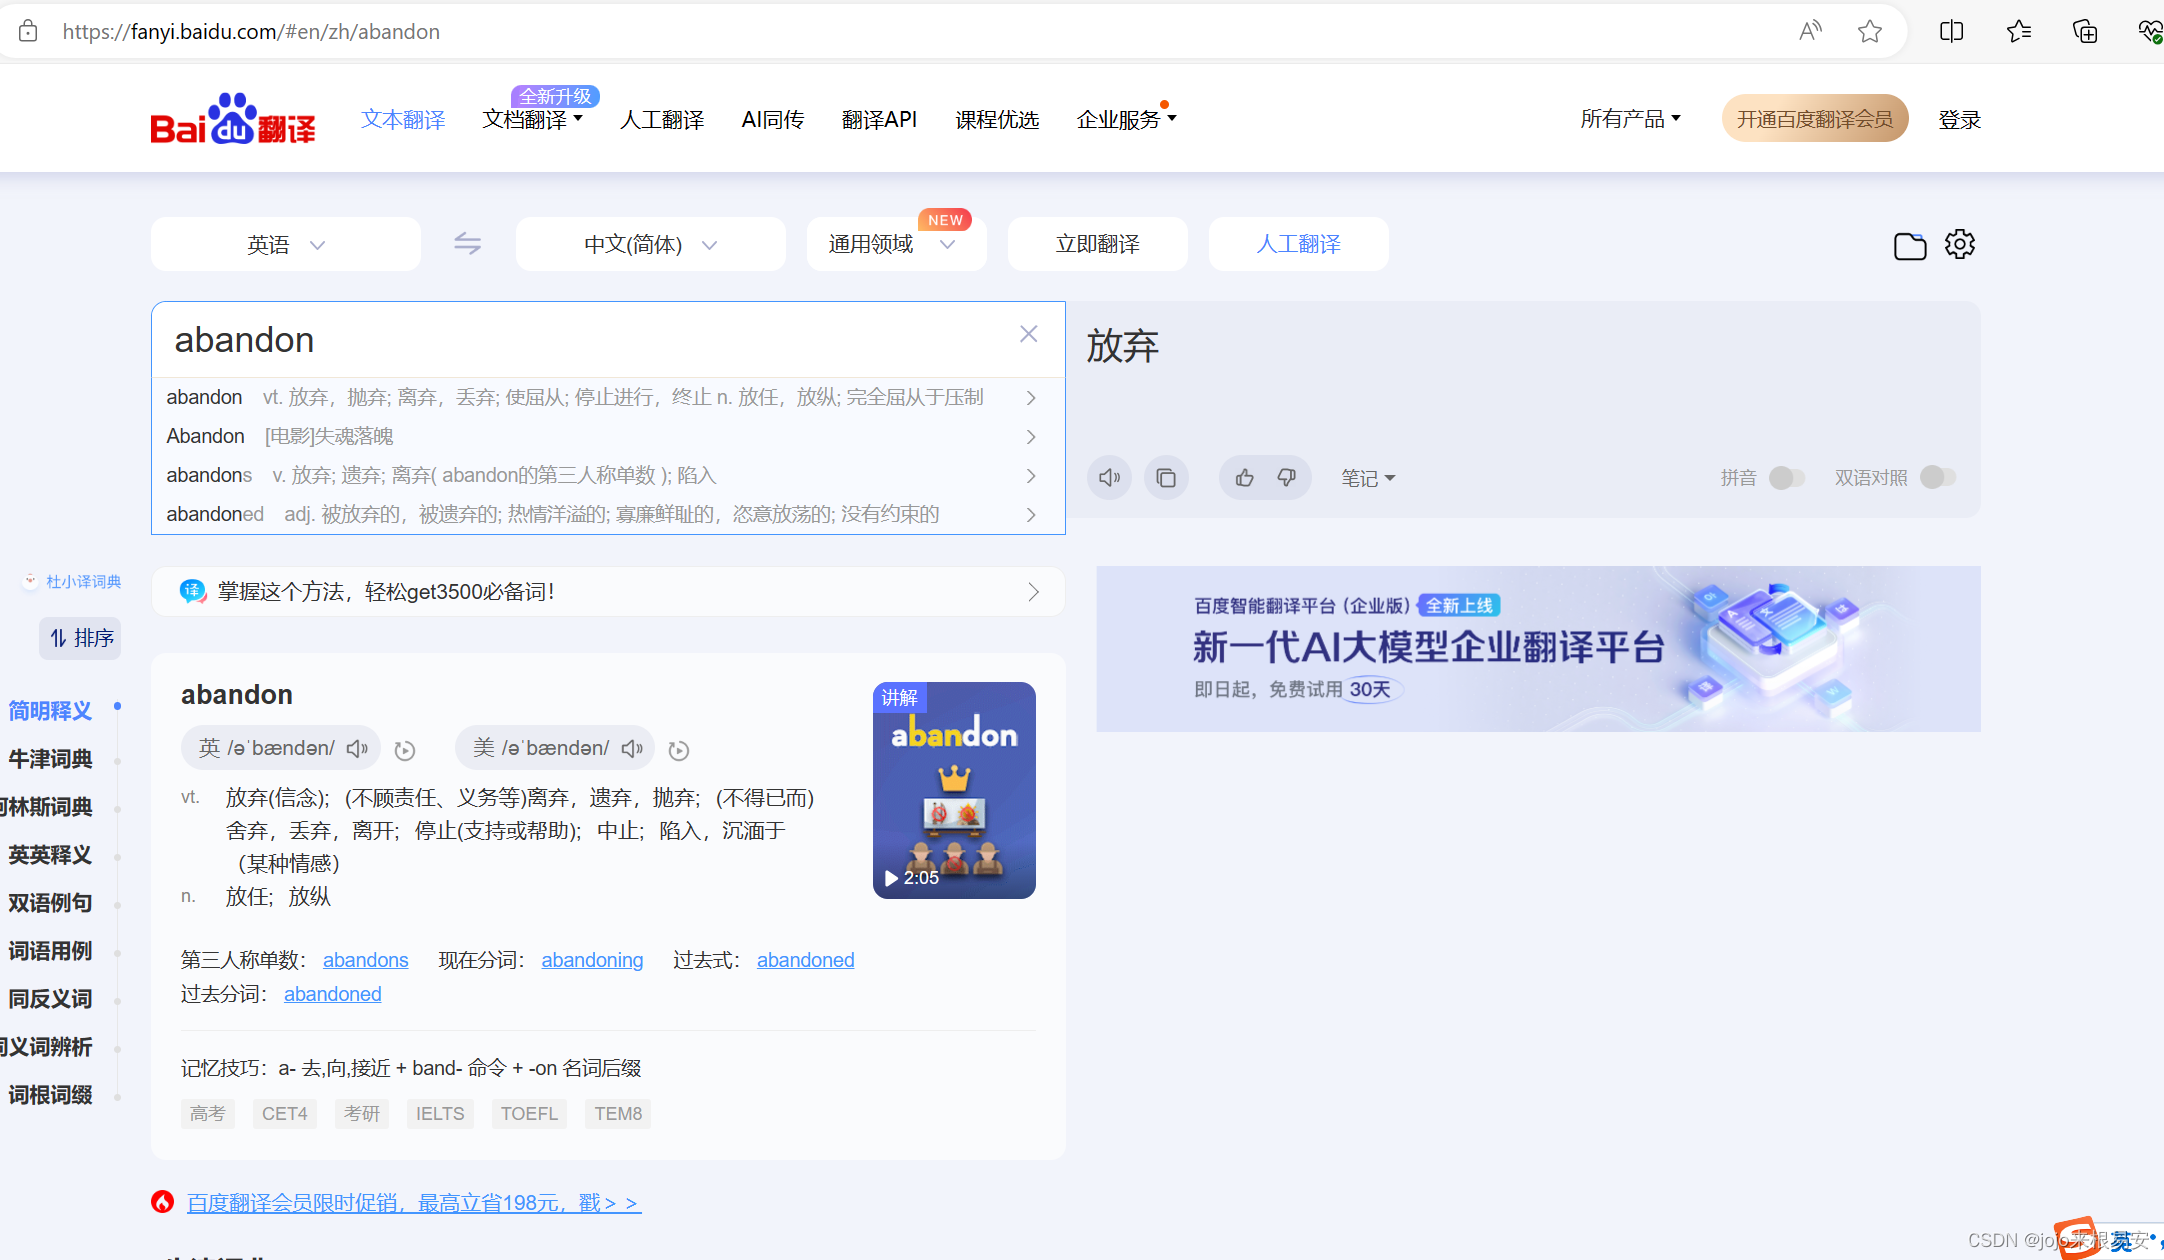Image resolution: width=2164 pixels, height=1260 pixels.
Task: Open the abandoning present participle link
Action: (x=592, y=960)
